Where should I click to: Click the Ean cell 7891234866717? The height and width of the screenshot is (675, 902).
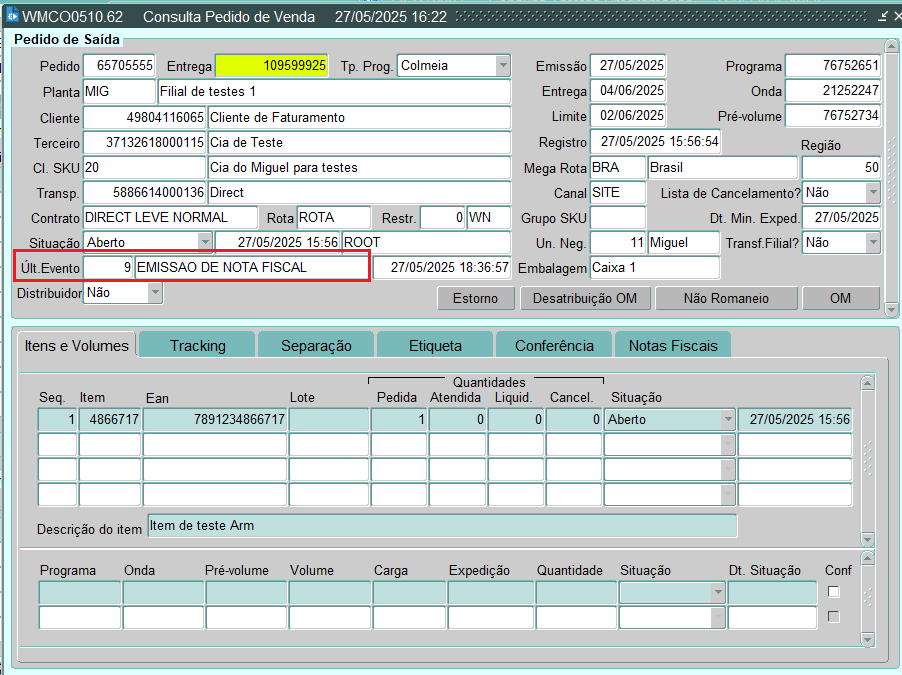(215, 420)
